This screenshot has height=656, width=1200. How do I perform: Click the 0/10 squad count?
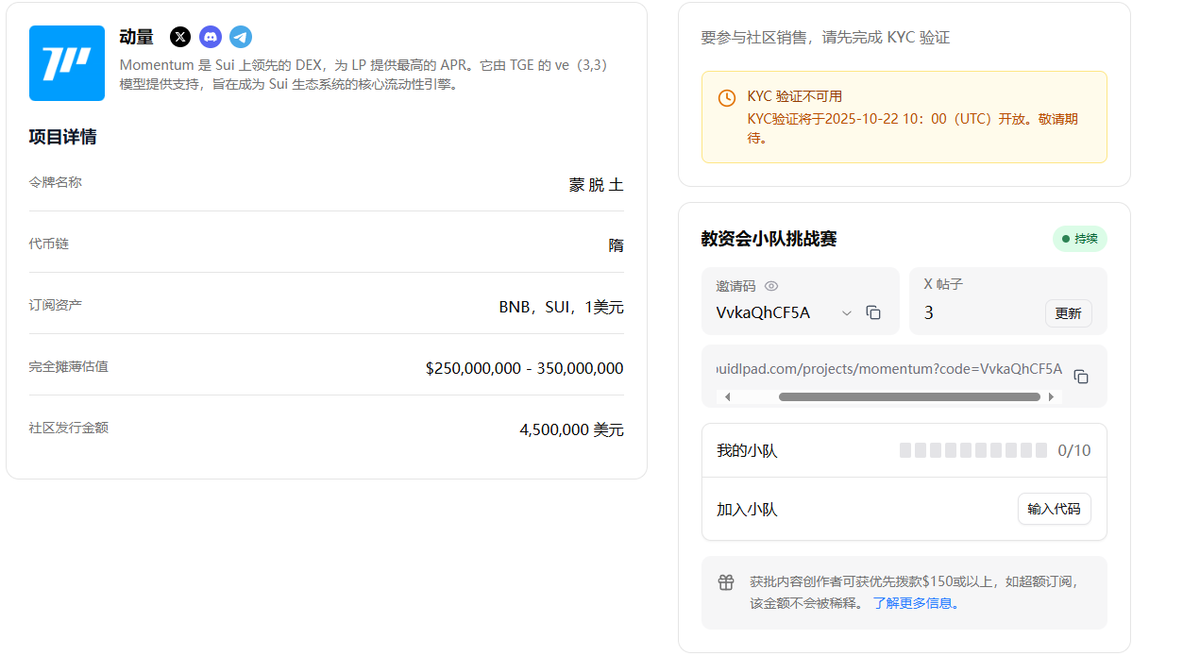[x=1074, y=451]
